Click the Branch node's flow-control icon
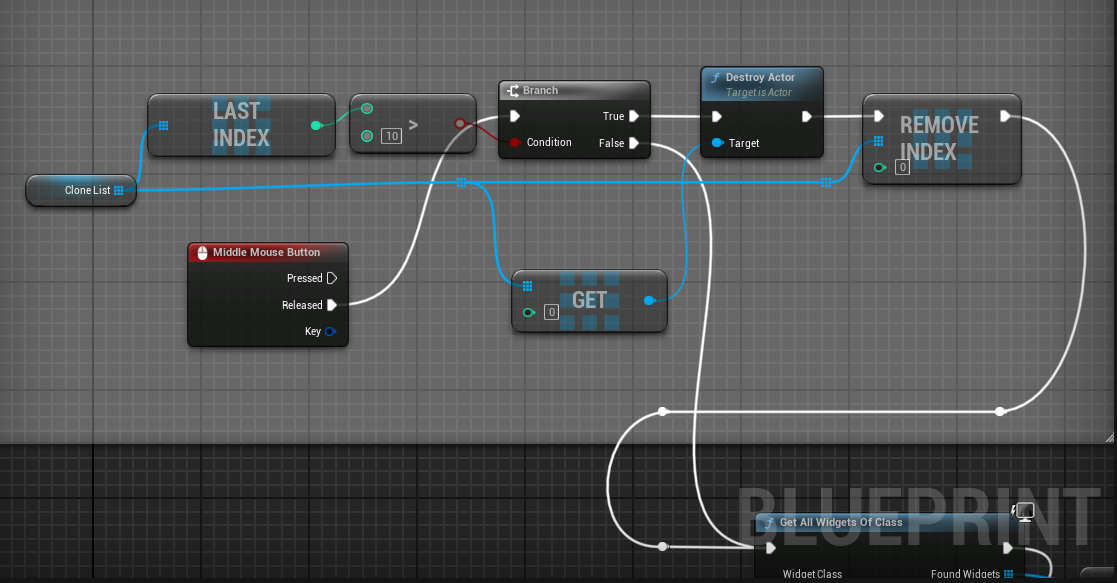 (x=512, y=91)
